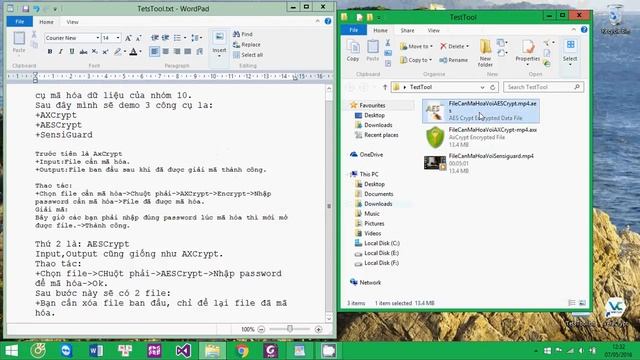Viewport: 640px width, 360px height.
Task: Open Delete dropdown in Explorer ribbon
Action: pos(454,47)
